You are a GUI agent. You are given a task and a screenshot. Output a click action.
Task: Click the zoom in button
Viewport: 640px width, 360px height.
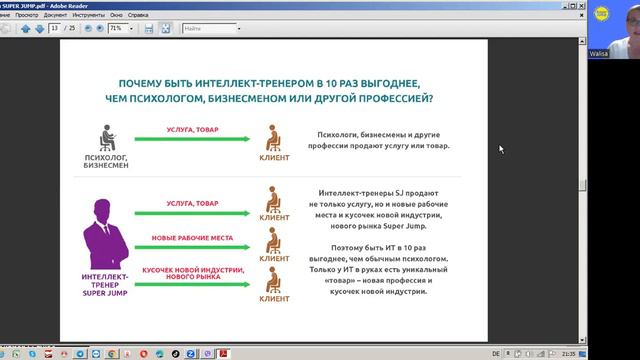tap(100, 29)
